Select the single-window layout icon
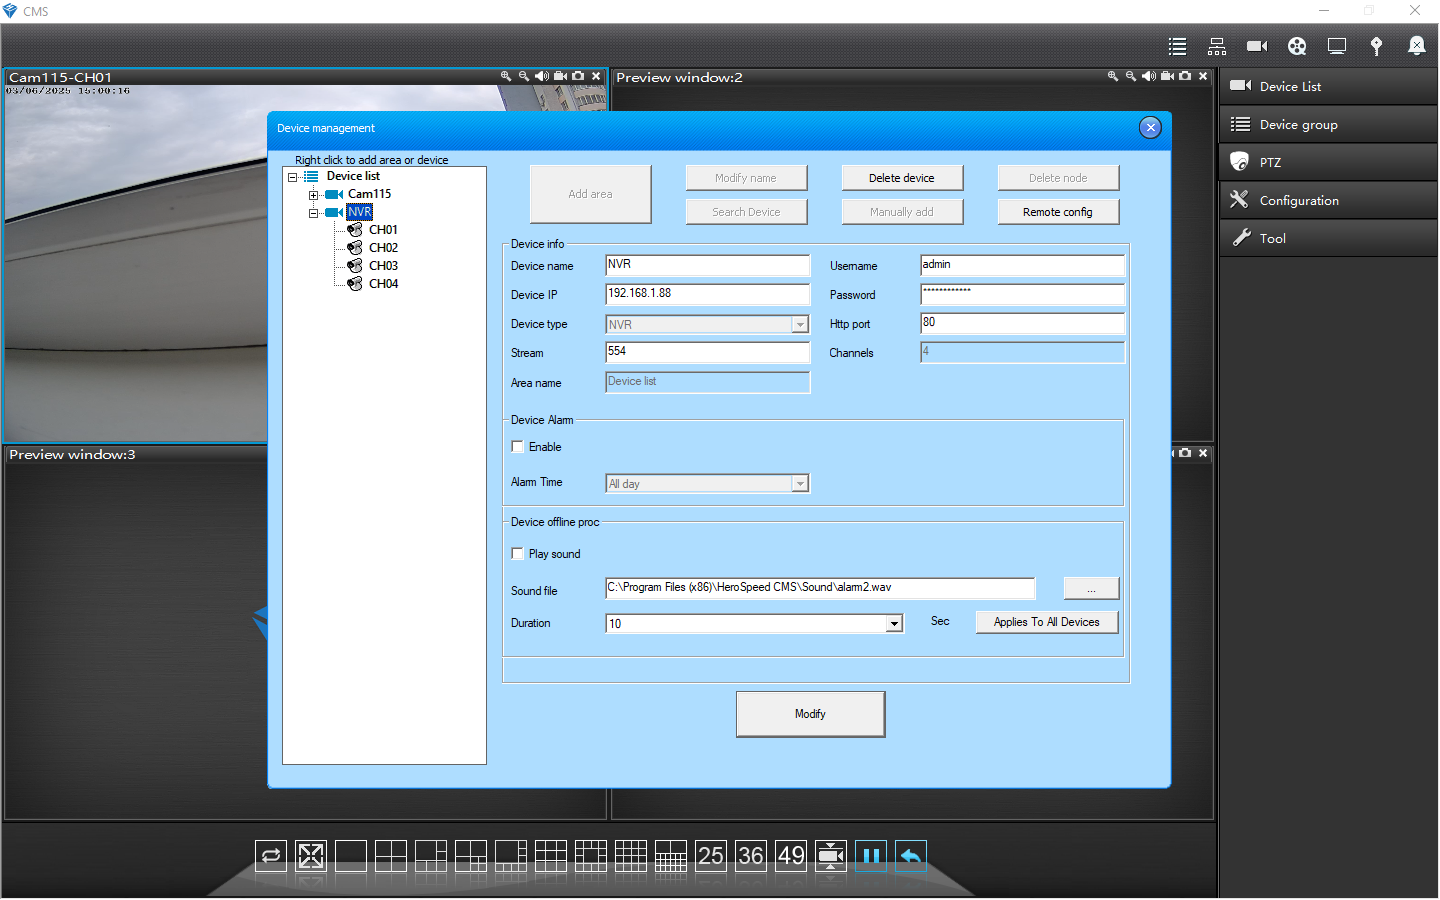Viewport: 1440px width, 900px height. [x=351, y=856]
